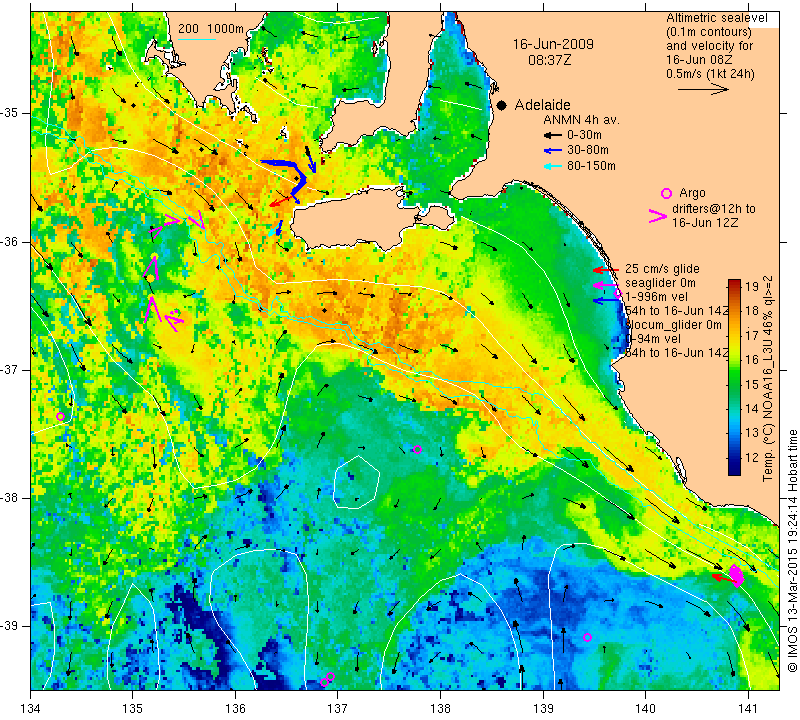This screenshot has width=800, height=720.
Task: Click the 08:37Z time stamp
Action: click(549, 60)
